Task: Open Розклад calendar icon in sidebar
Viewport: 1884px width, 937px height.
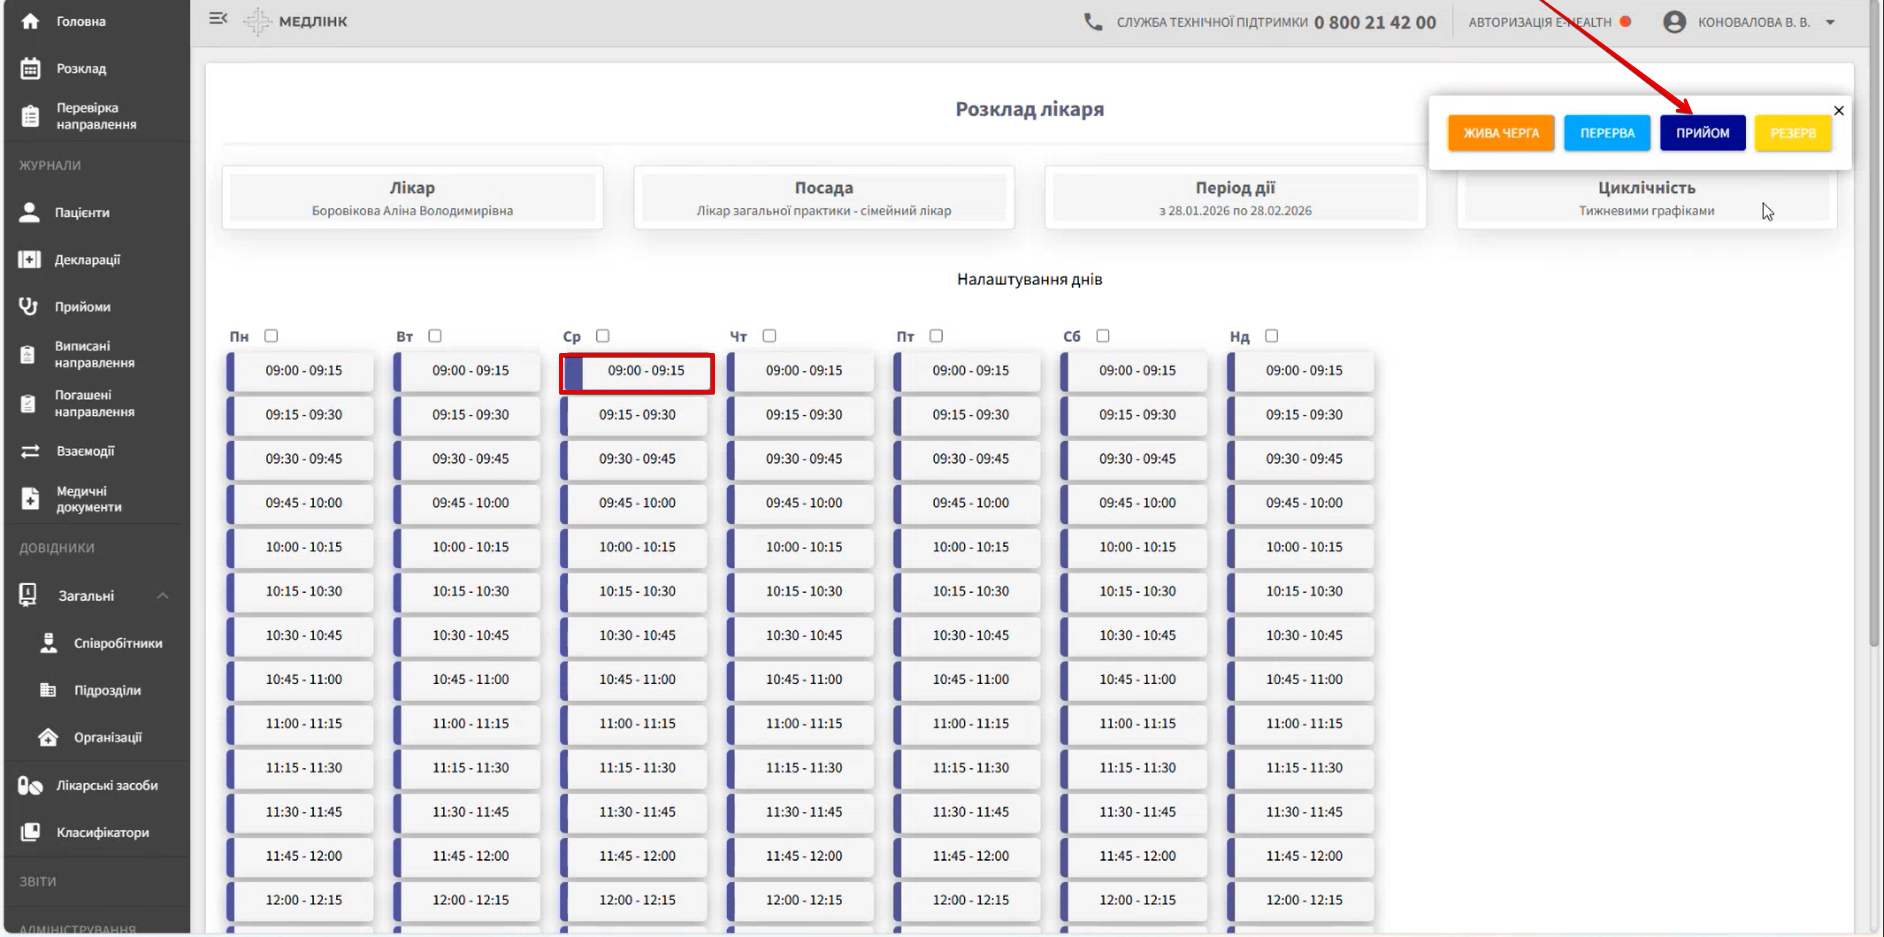Action: (x=30, y=69)
